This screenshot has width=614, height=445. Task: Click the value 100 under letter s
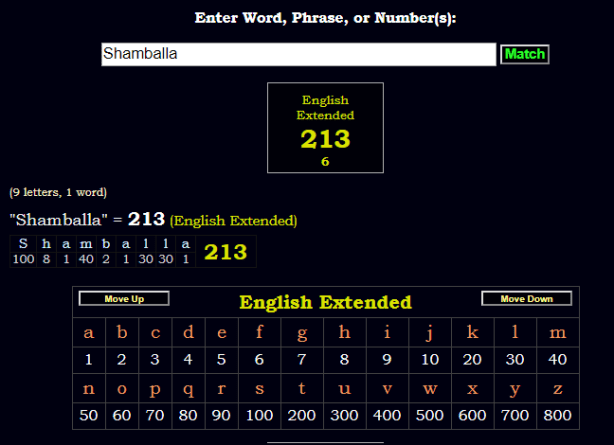point(259,415)
